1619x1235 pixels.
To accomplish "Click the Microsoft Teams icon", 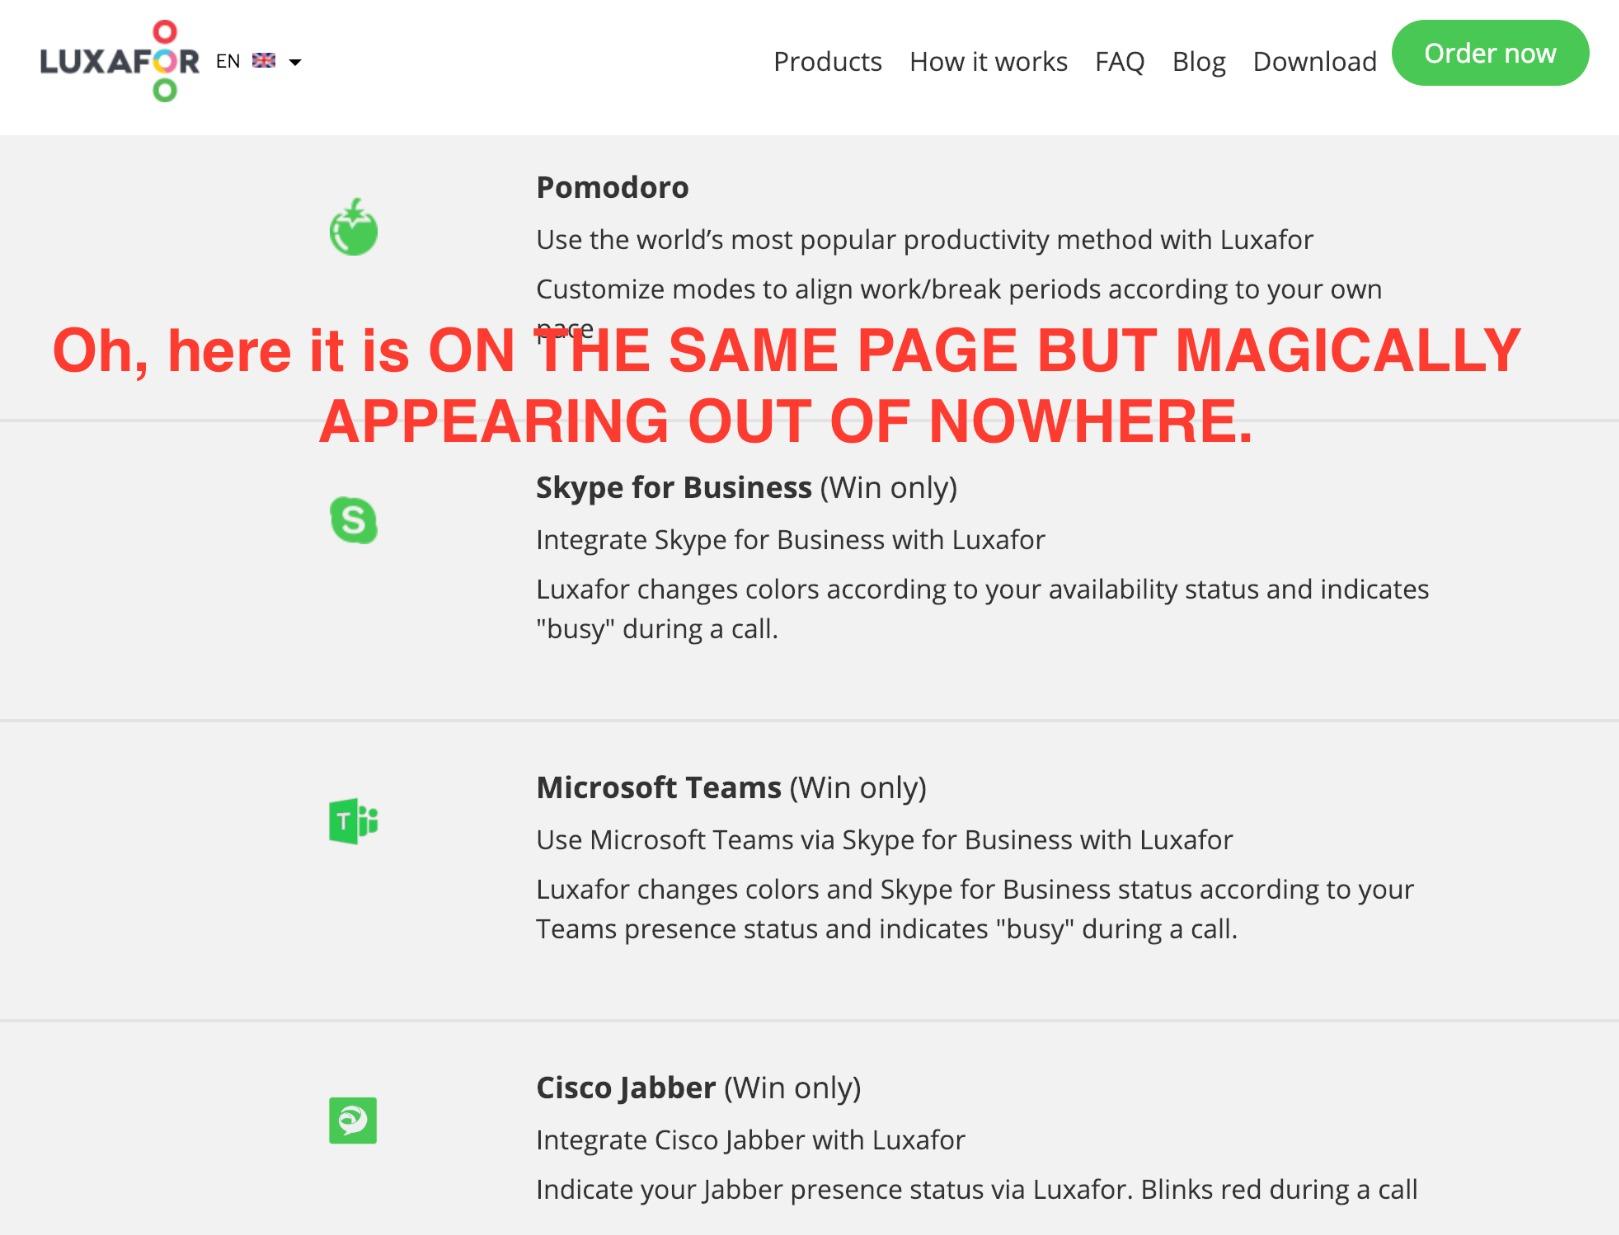I will (x=354, y=821).
